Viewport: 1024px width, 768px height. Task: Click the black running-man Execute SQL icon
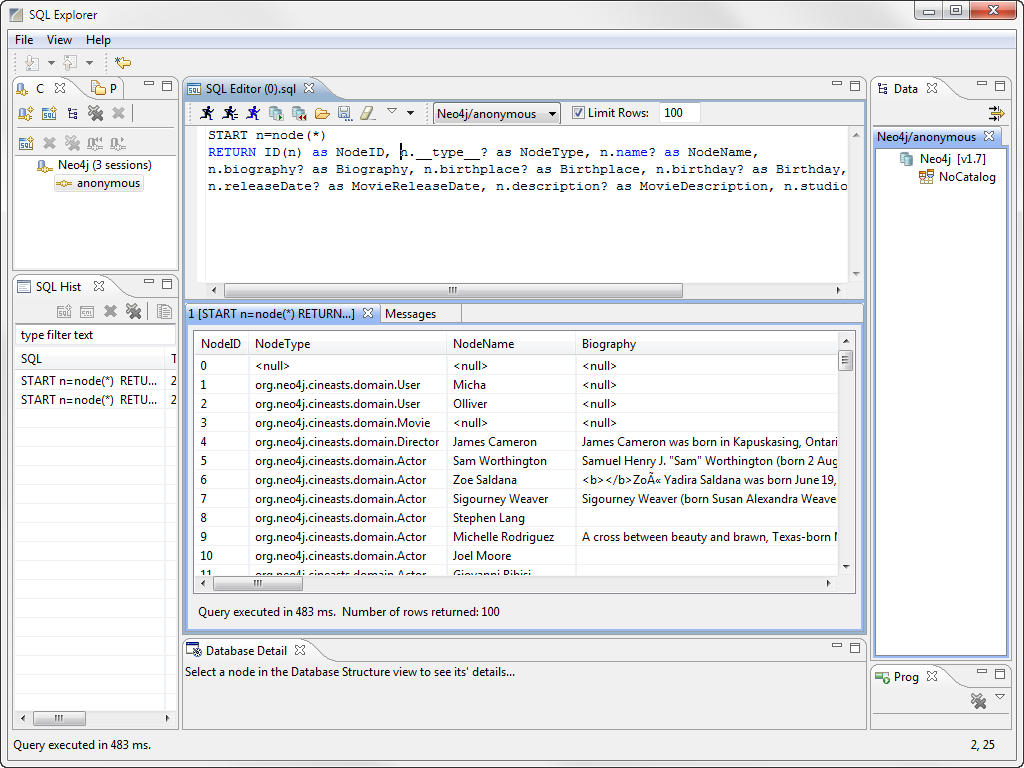207,113
